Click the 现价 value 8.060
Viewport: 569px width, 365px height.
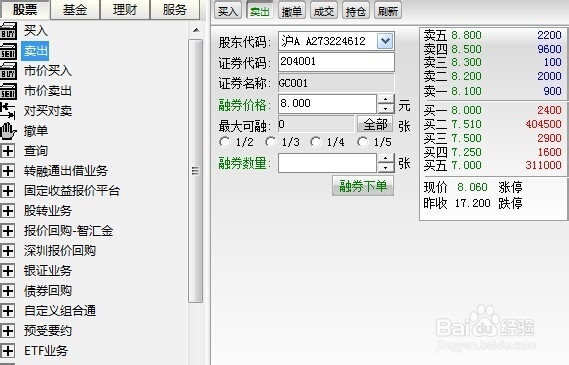(x=472, y=187)
